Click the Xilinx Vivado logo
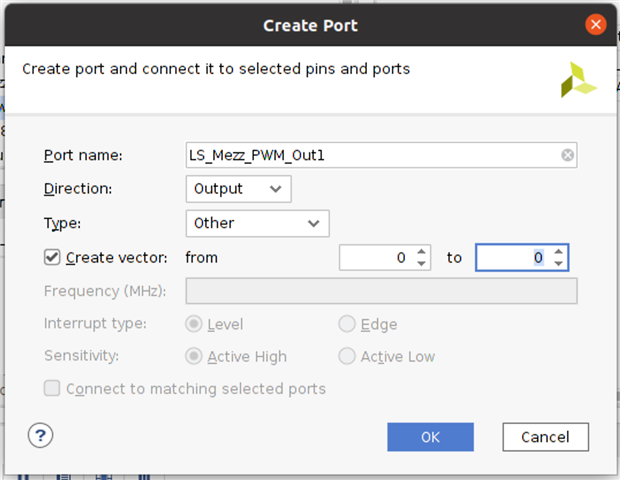The width and height of the screenshot is (620, 480). click(578, 80)
